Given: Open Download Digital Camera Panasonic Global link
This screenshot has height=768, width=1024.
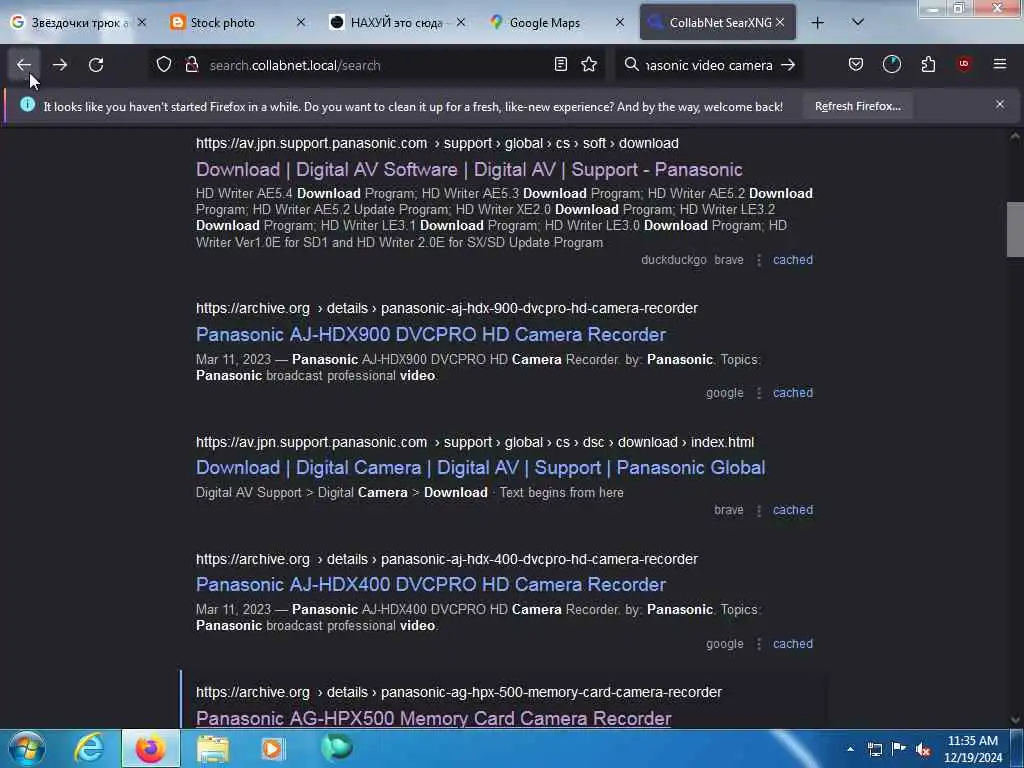Looking at the screenshot, I should (481, 468).
